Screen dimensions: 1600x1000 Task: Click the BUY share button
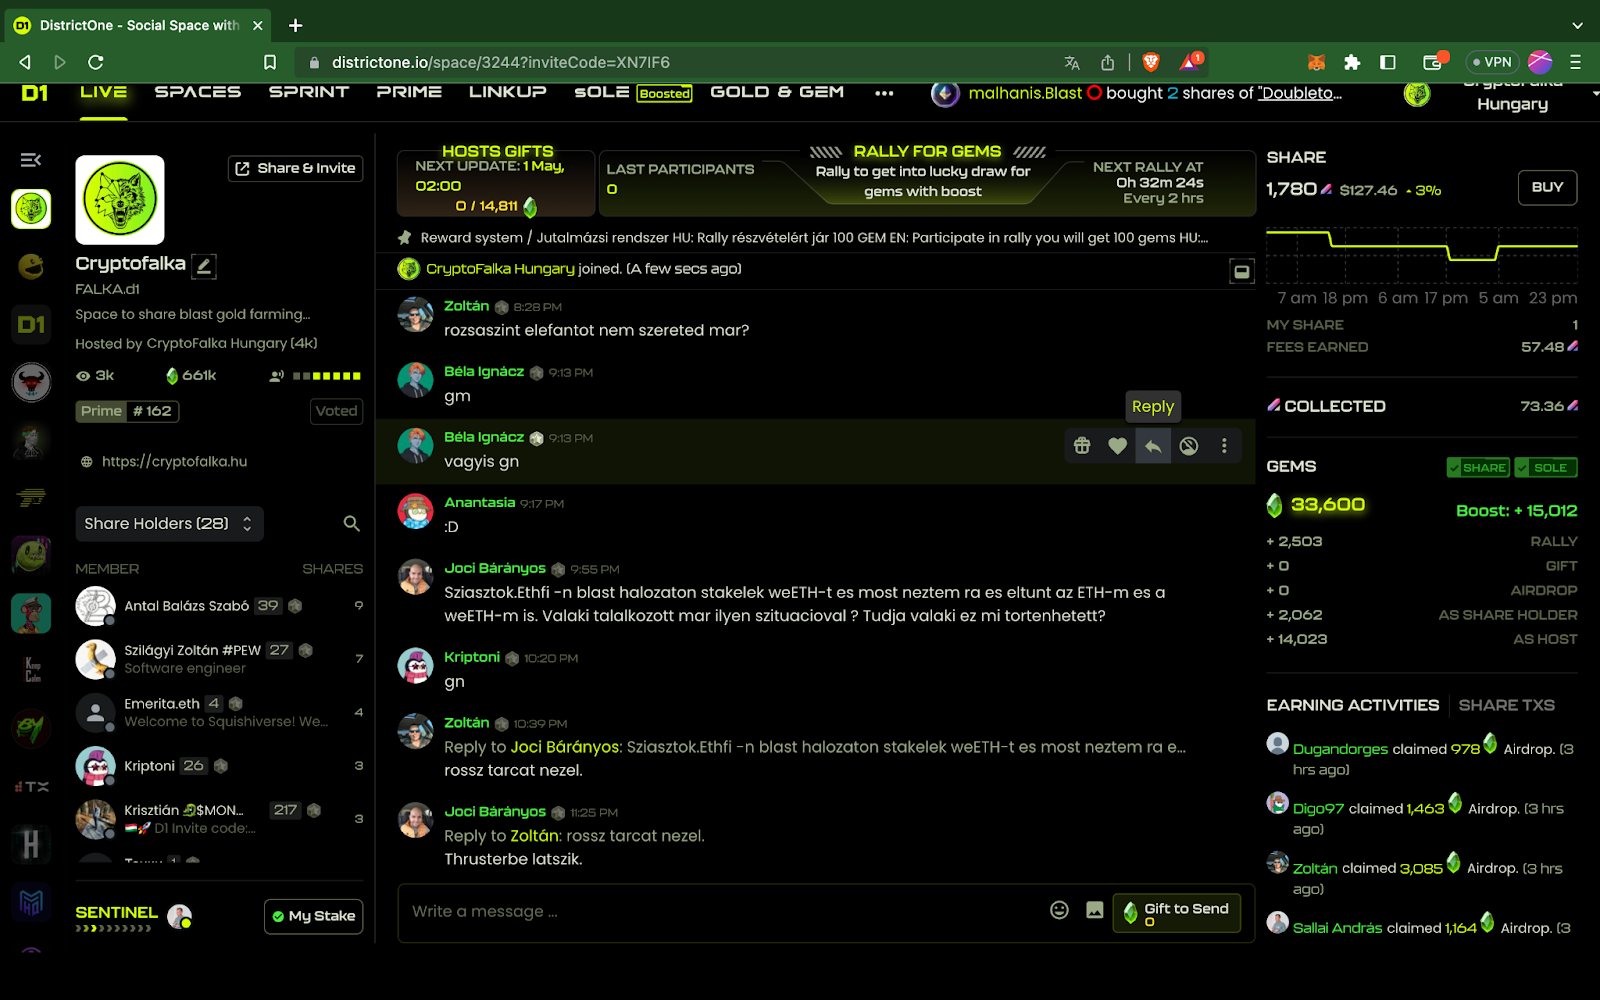tap(1547, 187)
